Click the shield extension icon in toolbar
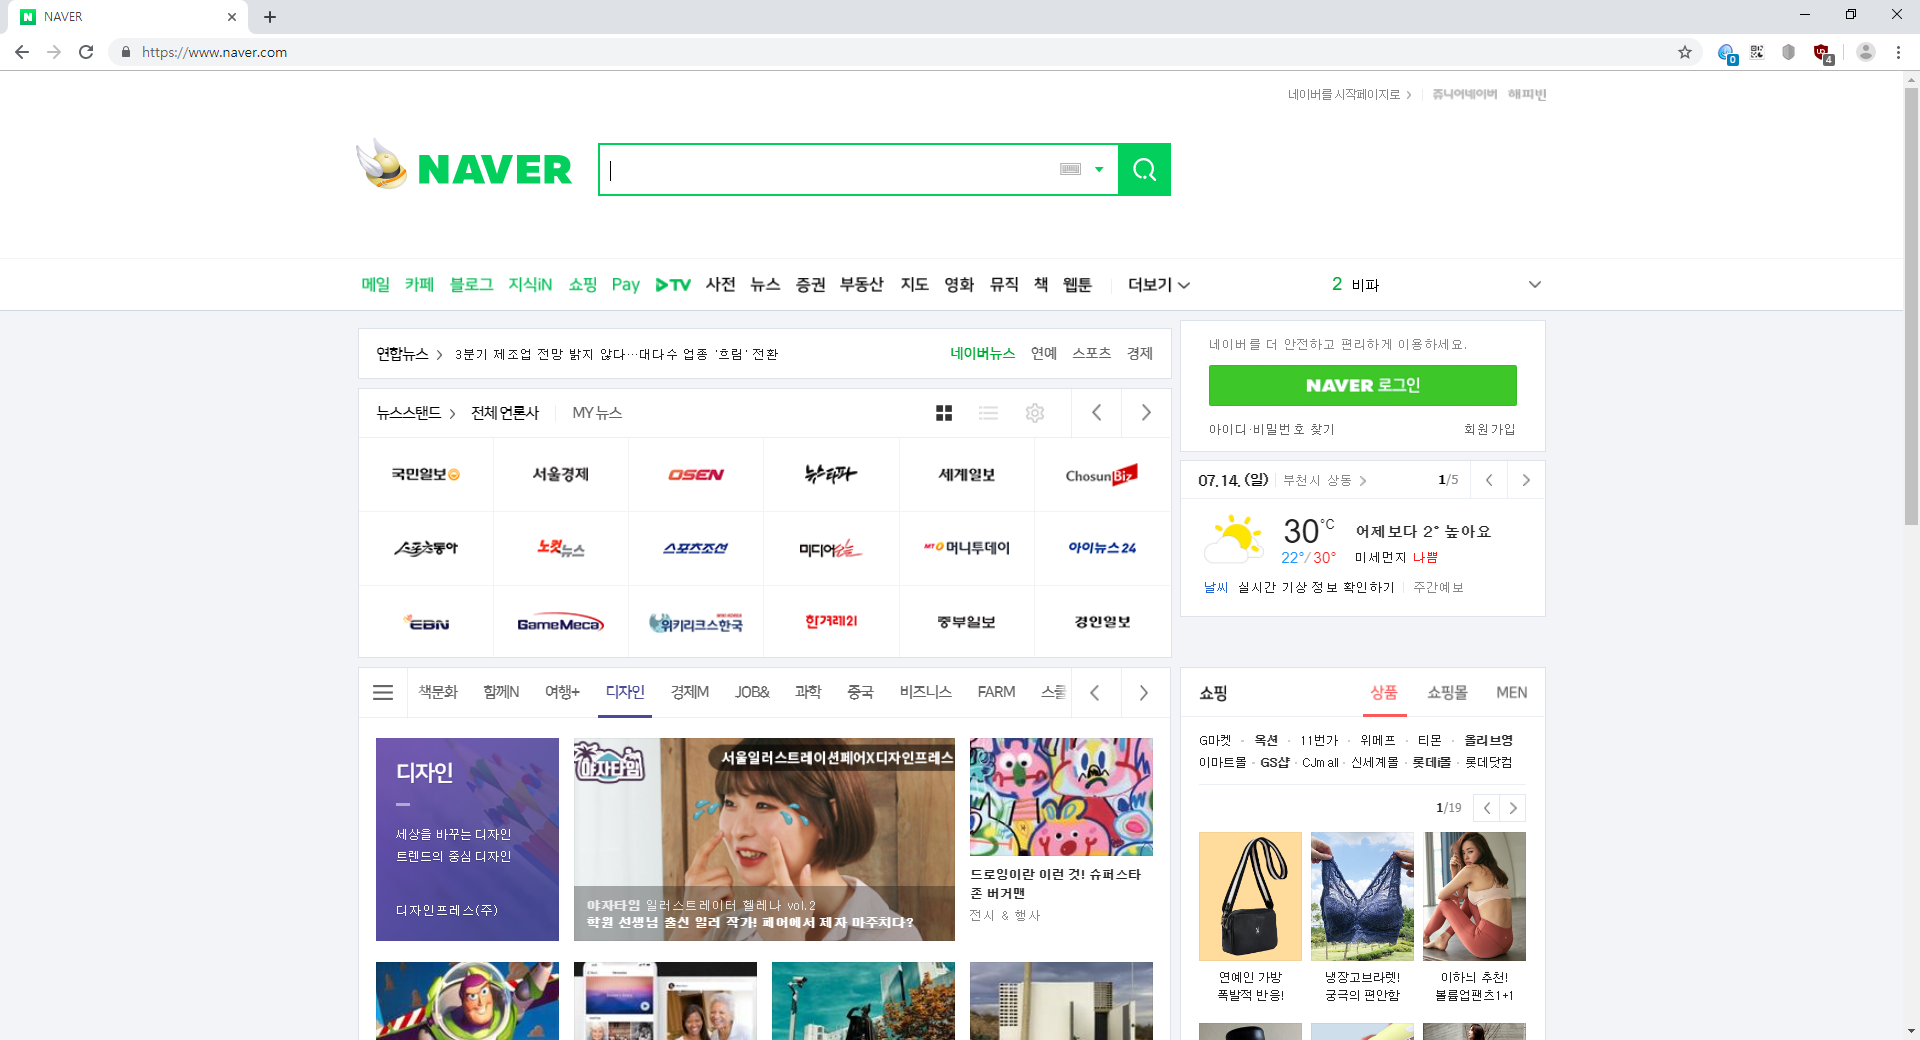 pyautogui.click(x=1789, y=52)
